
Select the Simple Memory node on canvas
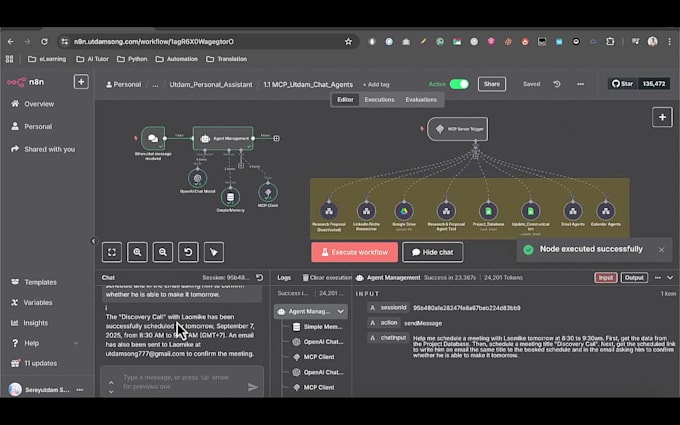tap(230, 197)
